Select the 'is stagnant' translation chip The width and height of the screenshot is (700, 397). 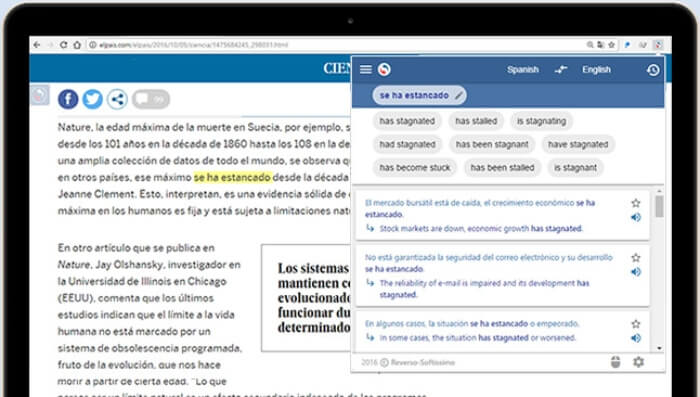tap(575, 167)
